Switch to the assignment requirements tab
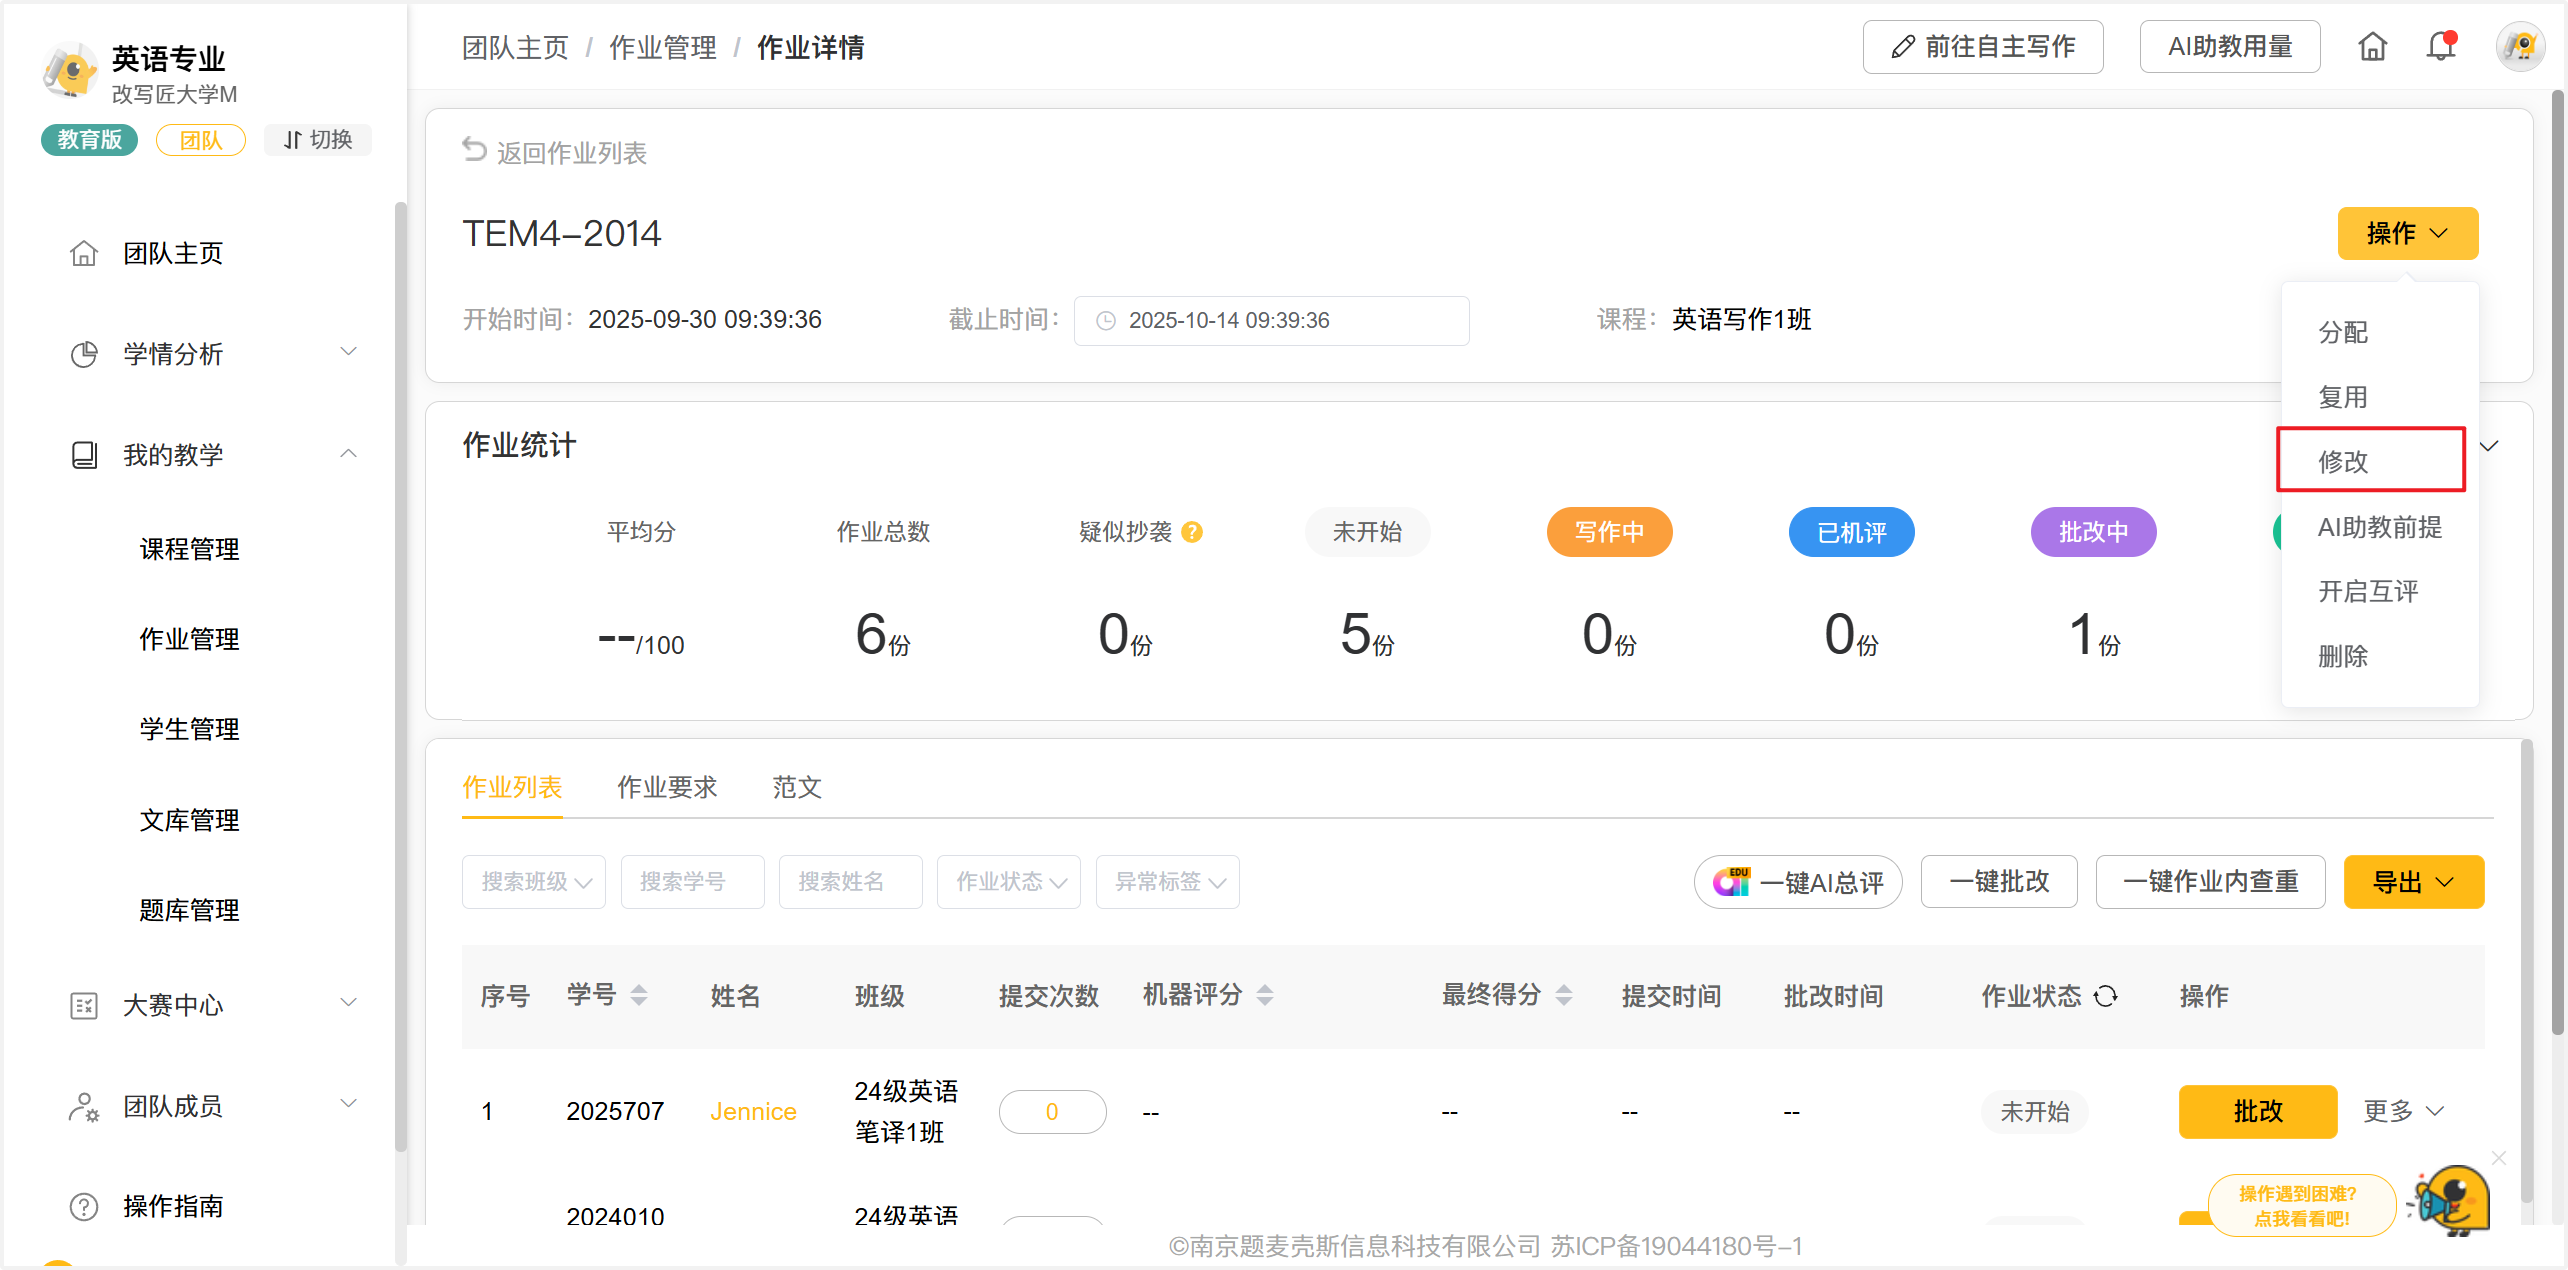The width and height of the screenshot is (2568, 1270). [667, 788]
